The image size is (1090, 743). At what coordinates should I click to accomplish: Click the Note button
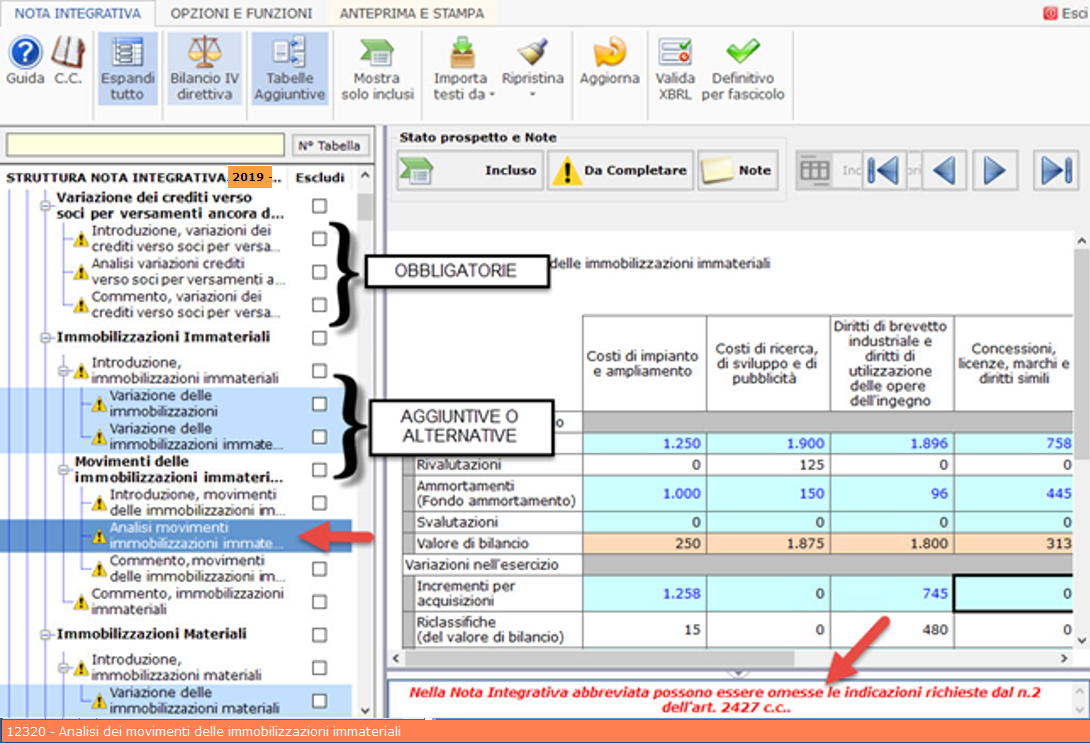click(738, 170)
